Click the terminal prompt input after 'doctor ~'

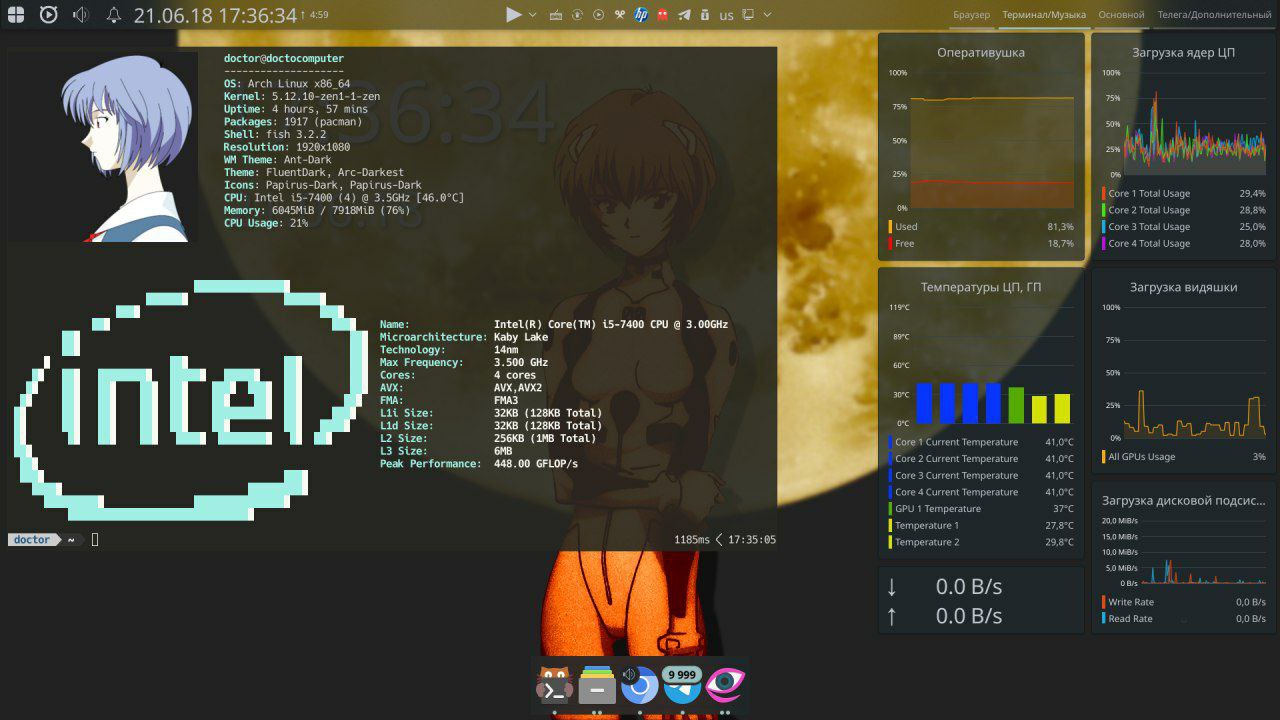(x=95, y=540)
